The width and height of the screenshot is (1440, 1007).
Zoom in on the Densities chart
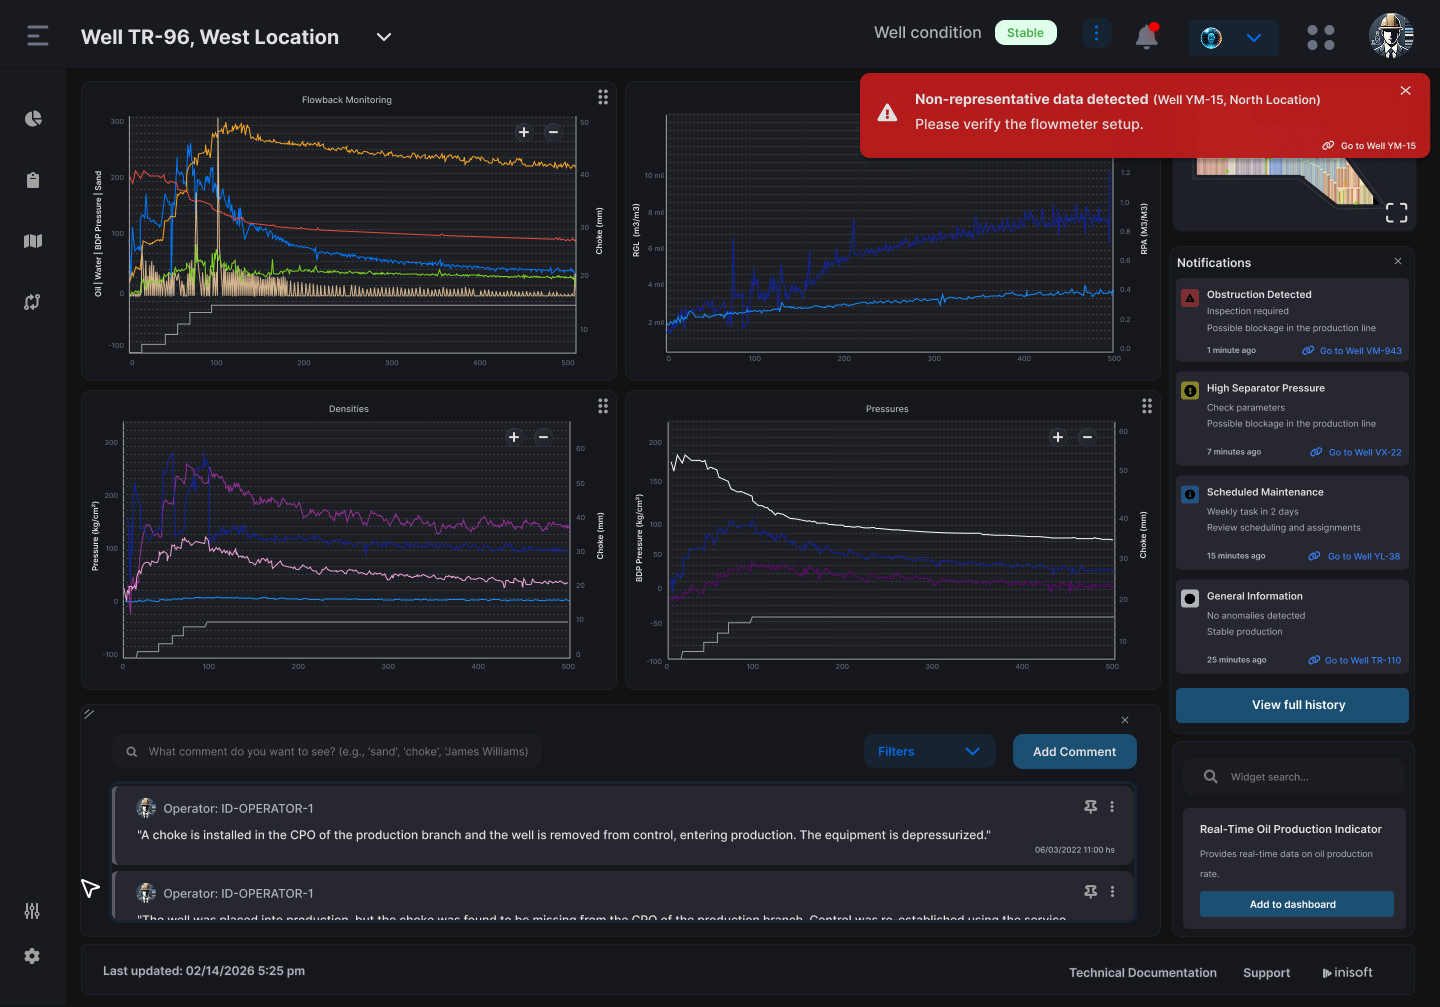(514, 437)
